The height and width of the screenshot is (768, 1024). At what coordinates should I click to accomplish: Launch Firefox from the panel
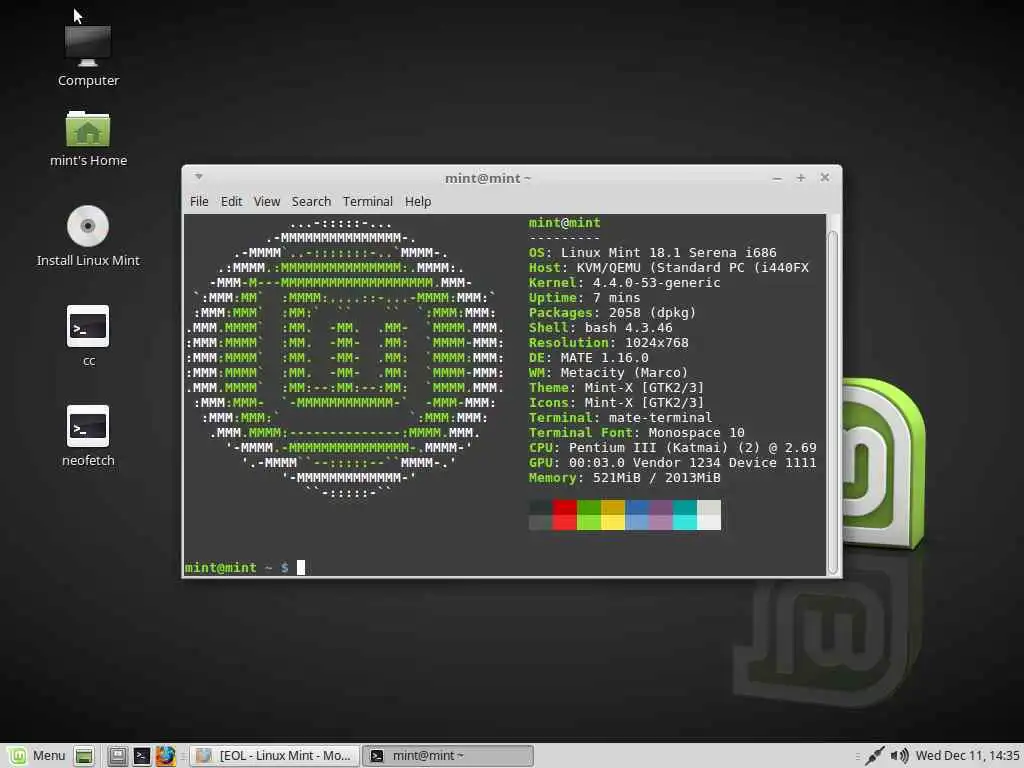click(165, 756)
